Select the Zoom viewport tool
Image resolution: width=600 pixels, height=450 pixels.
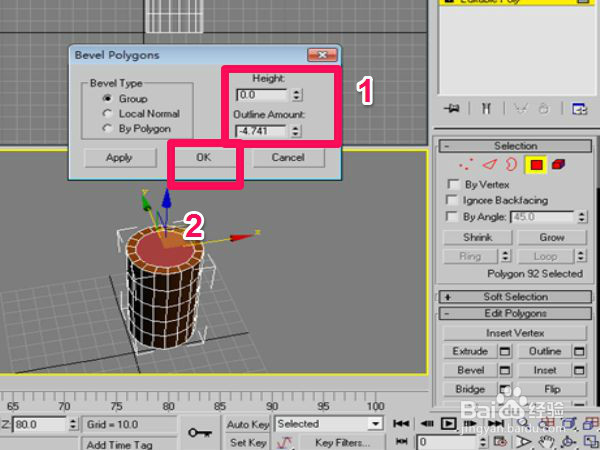click(523, 423)
